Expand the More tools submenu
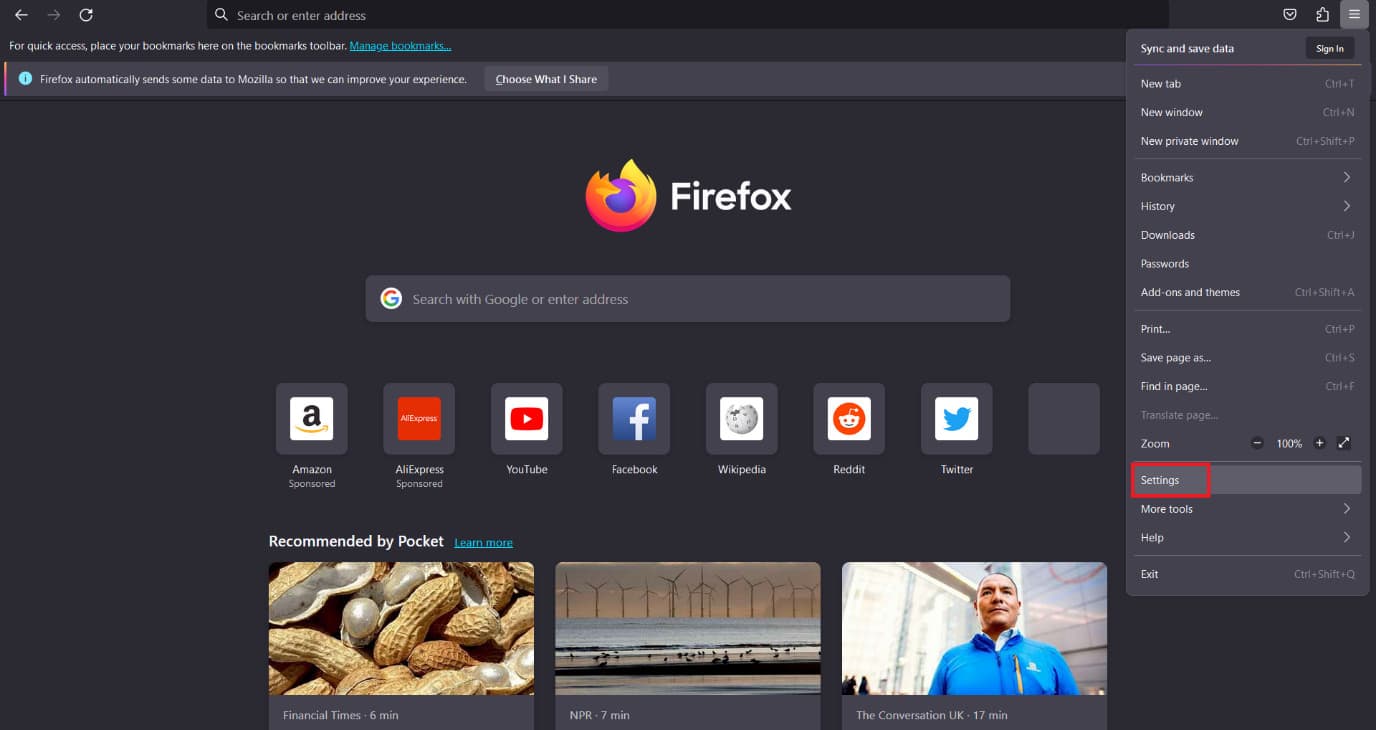This screenshot has width=1376, height=730. point(1246,509)
